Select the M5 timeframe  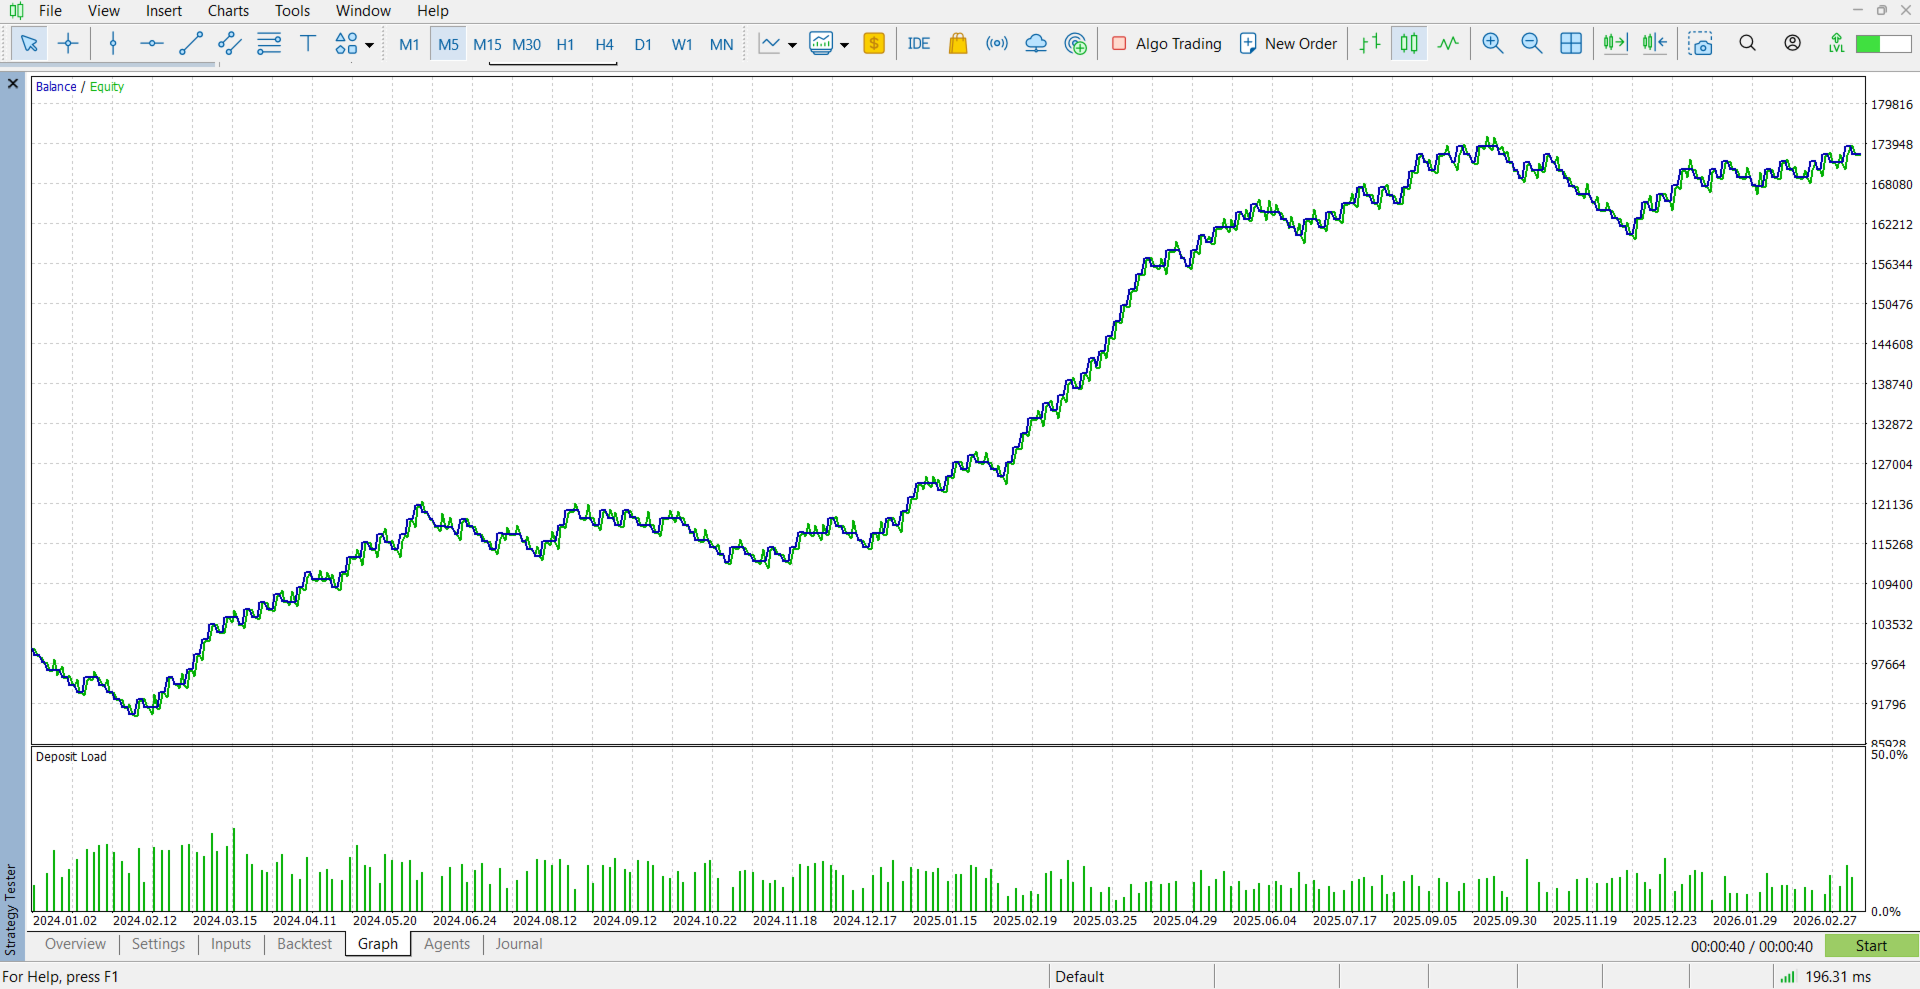coord(448,44)
